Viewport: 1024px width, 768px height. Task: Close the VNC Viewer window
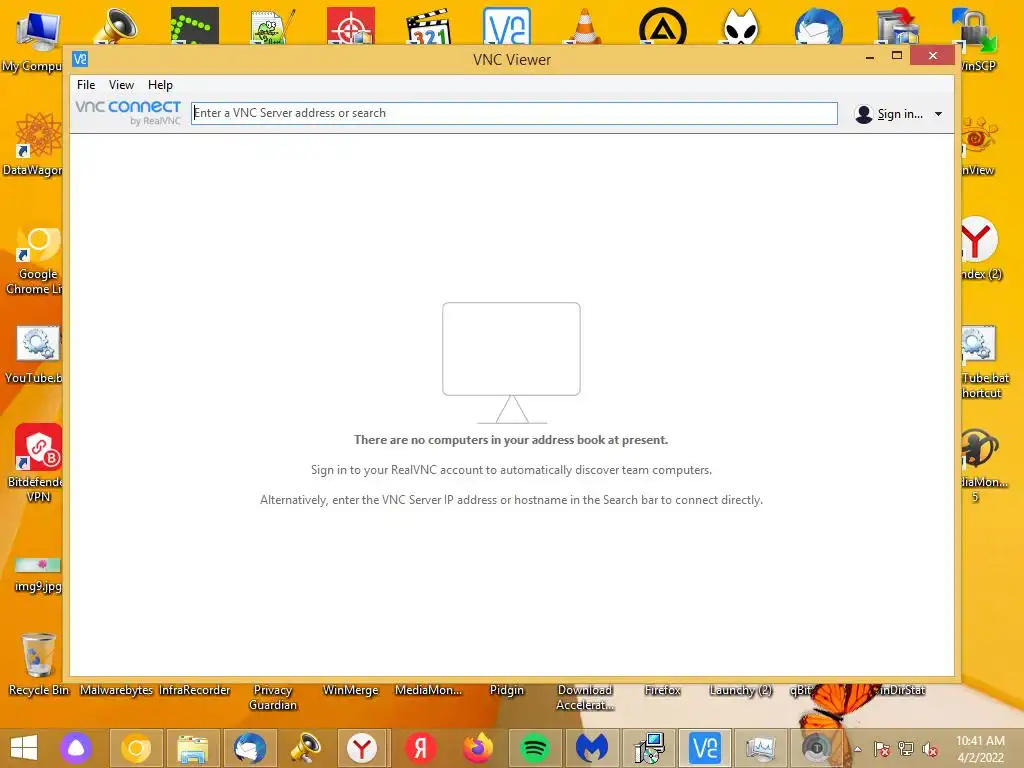click(933, 56)
